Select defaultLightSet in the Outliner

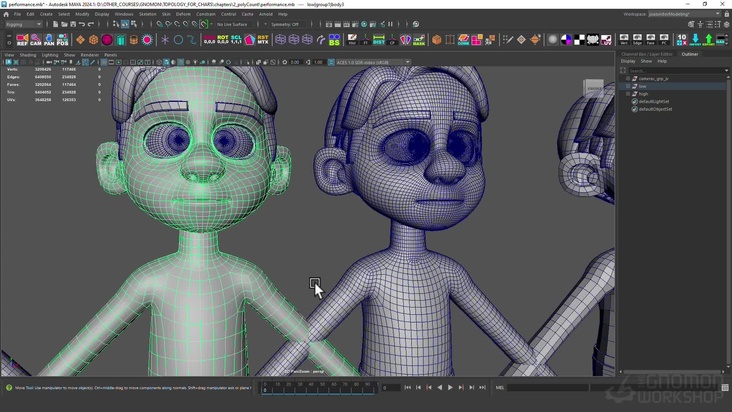(654, 101)
